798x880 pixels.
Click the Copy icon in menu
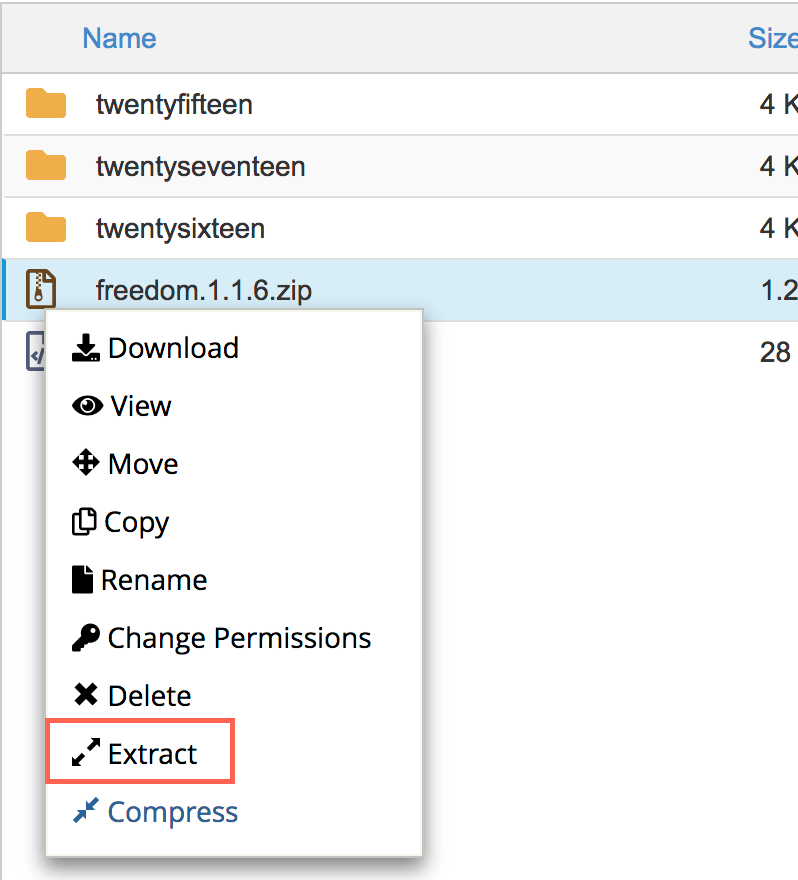(x=84, y=522)
